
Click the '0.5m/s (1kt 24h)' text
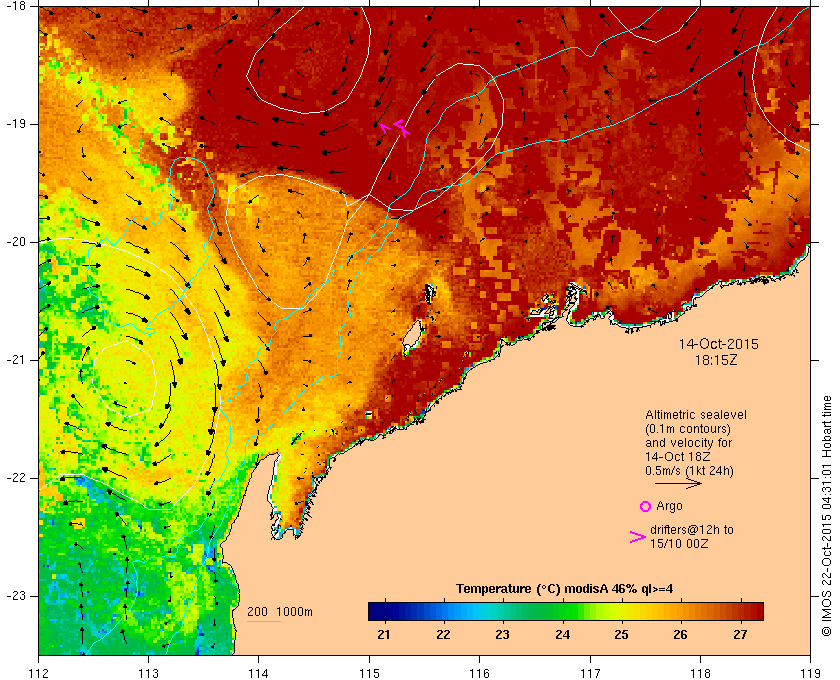tap(689, 471)
